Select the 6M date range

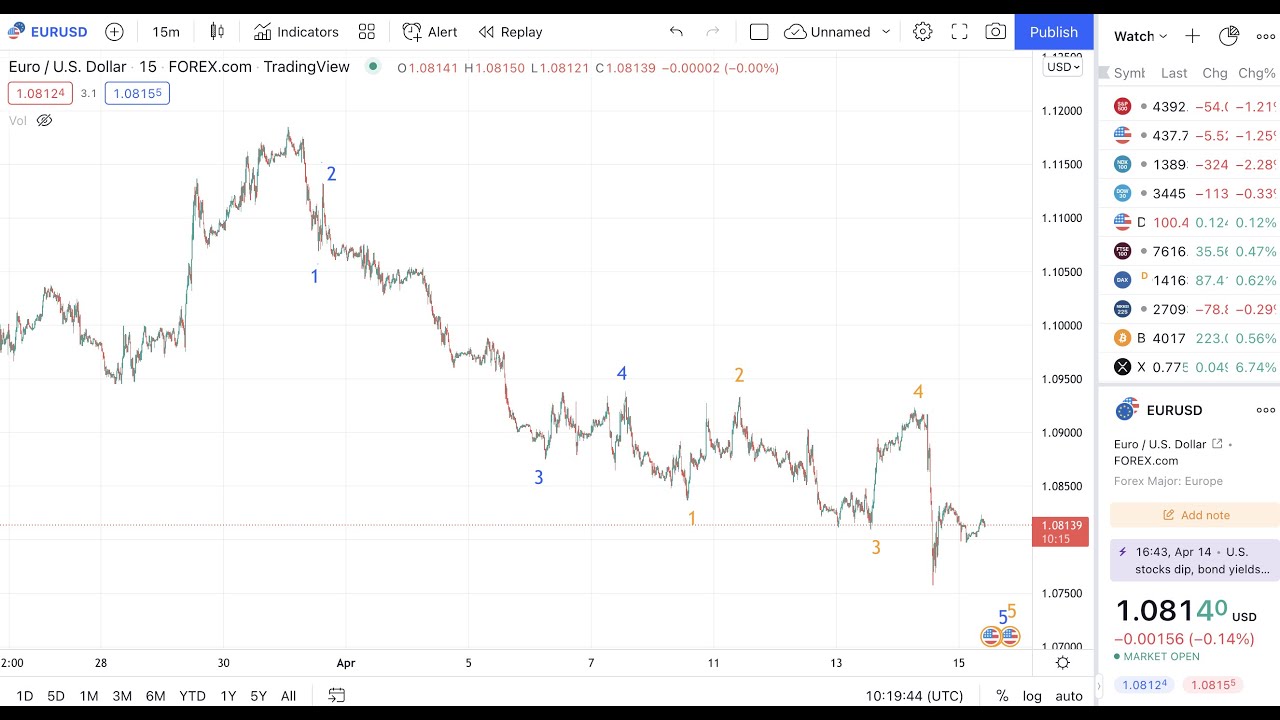(x=155, y=696)
